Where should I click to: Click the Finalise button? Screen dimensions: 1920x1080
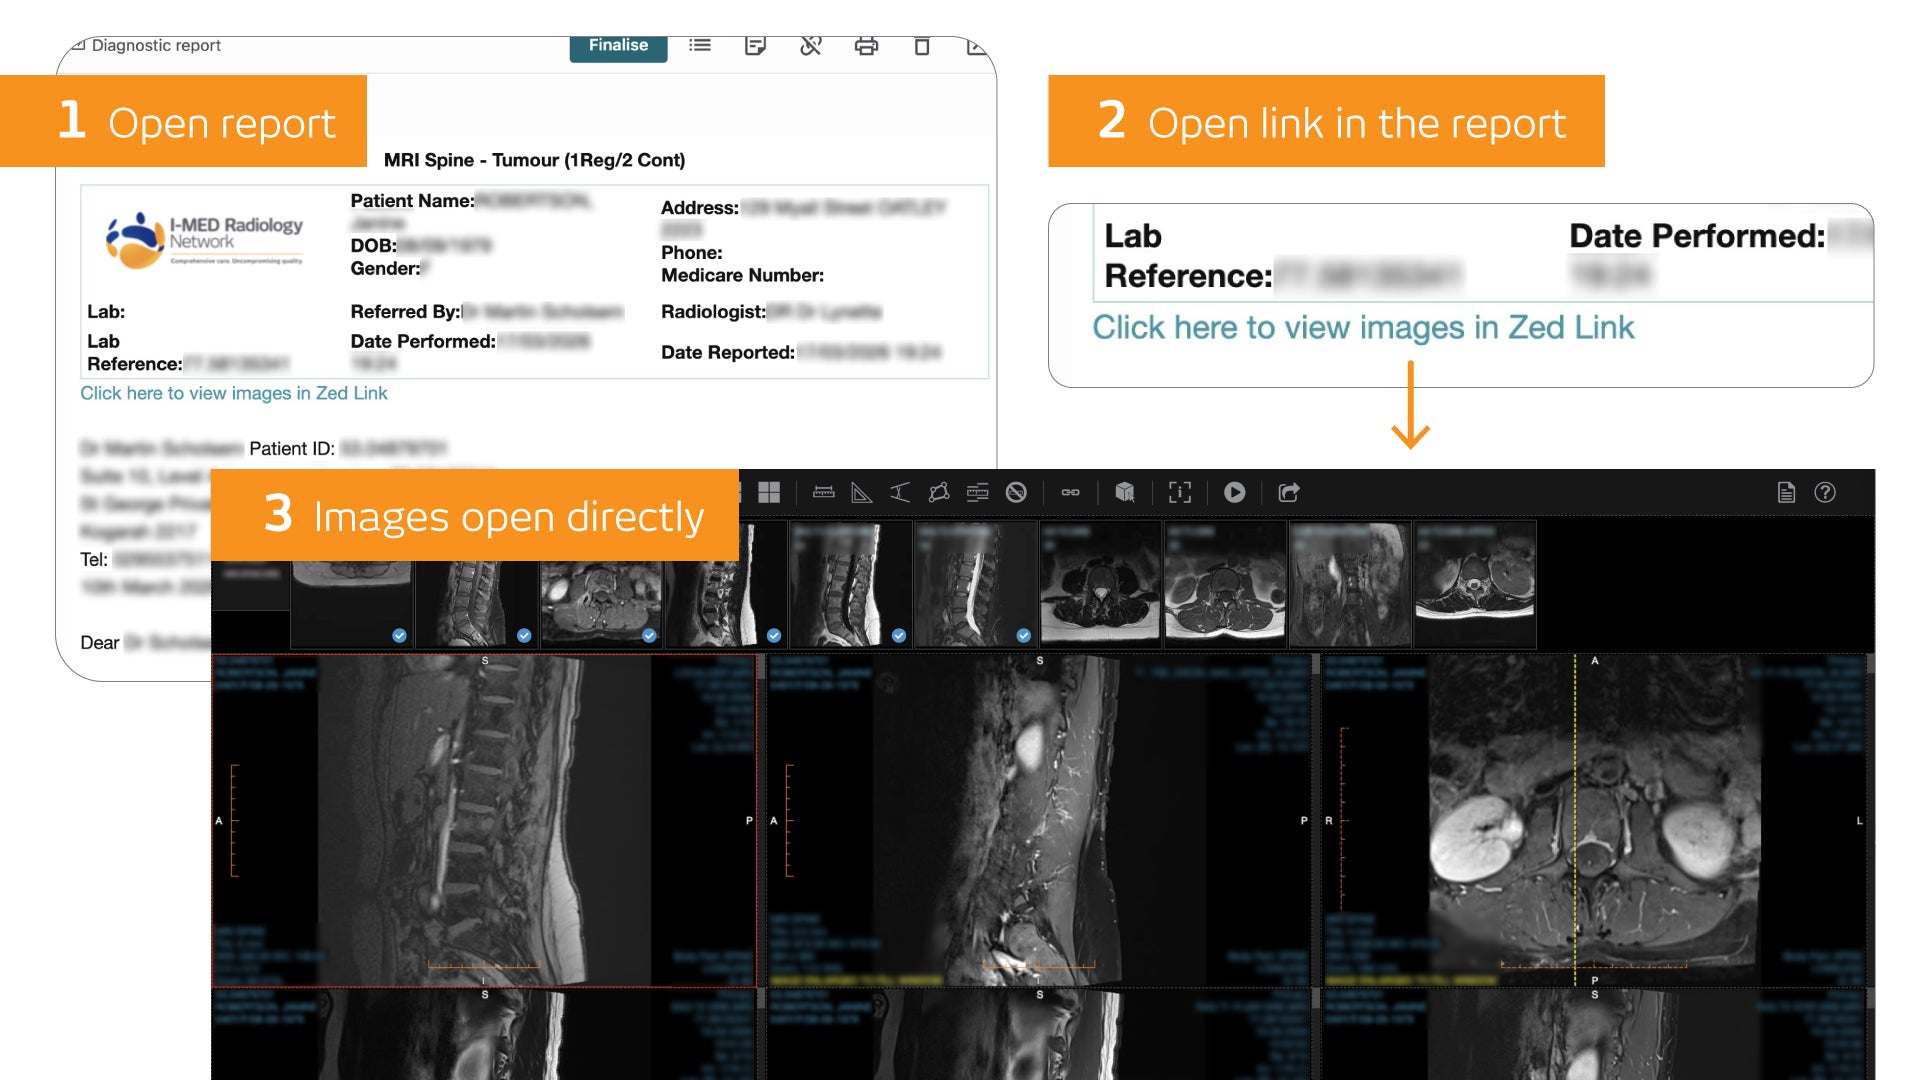click(618, 46)
